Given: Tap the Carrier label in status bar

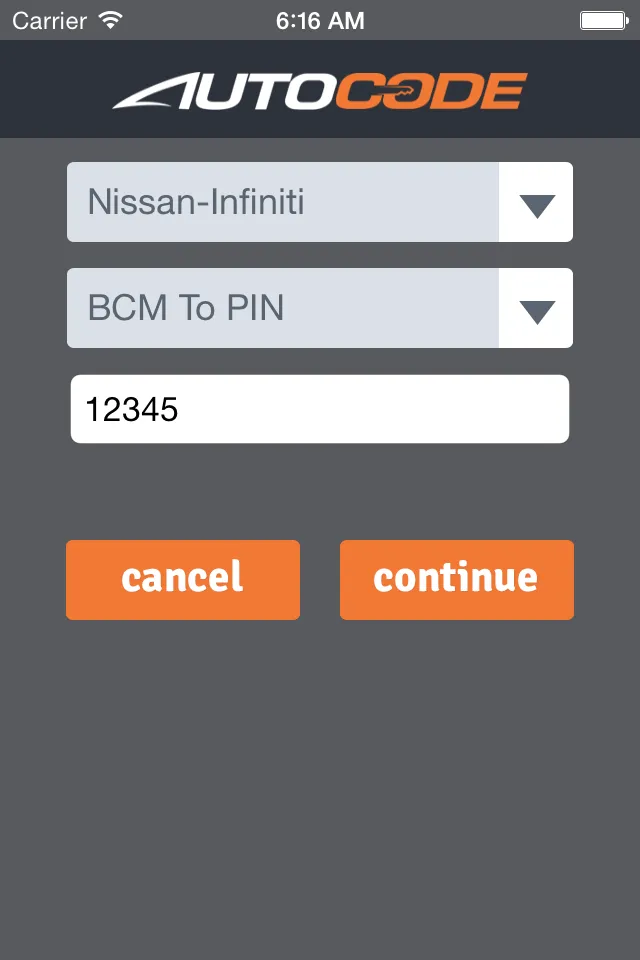Looking at the screenshot, I should pyautogui.click(x=50, y=20).
